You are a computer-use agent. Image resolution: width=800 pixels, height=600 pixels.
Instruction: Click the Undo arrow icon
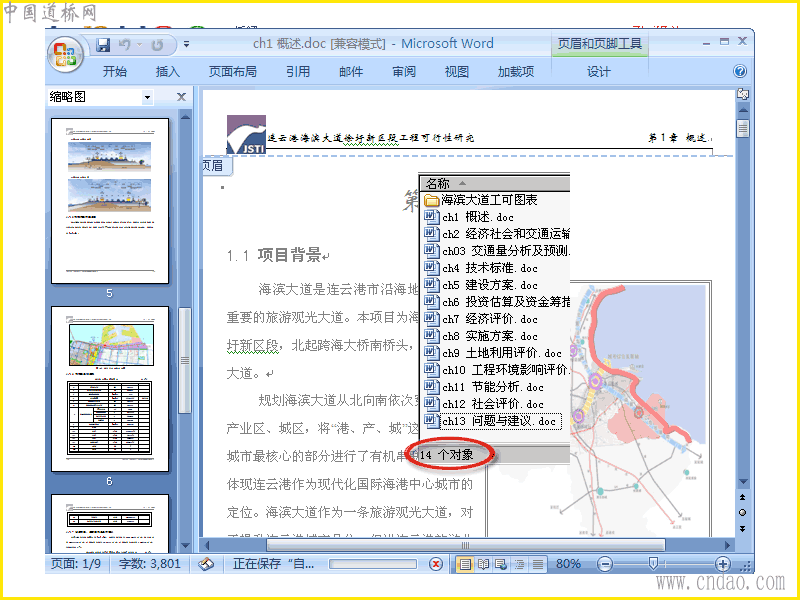[x=124, y=45]
